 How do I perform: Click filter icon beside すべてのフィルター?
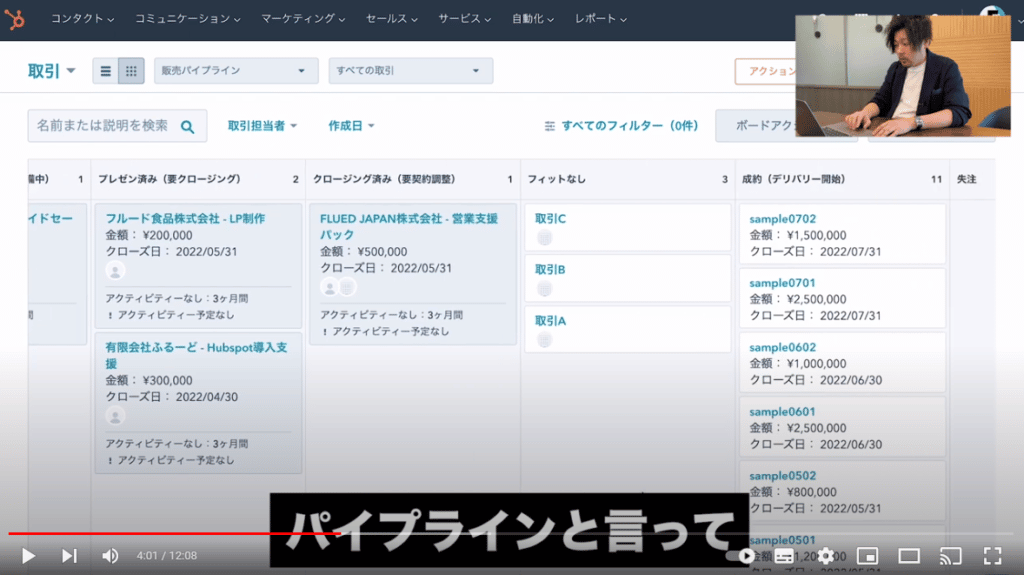pos(550,126)
